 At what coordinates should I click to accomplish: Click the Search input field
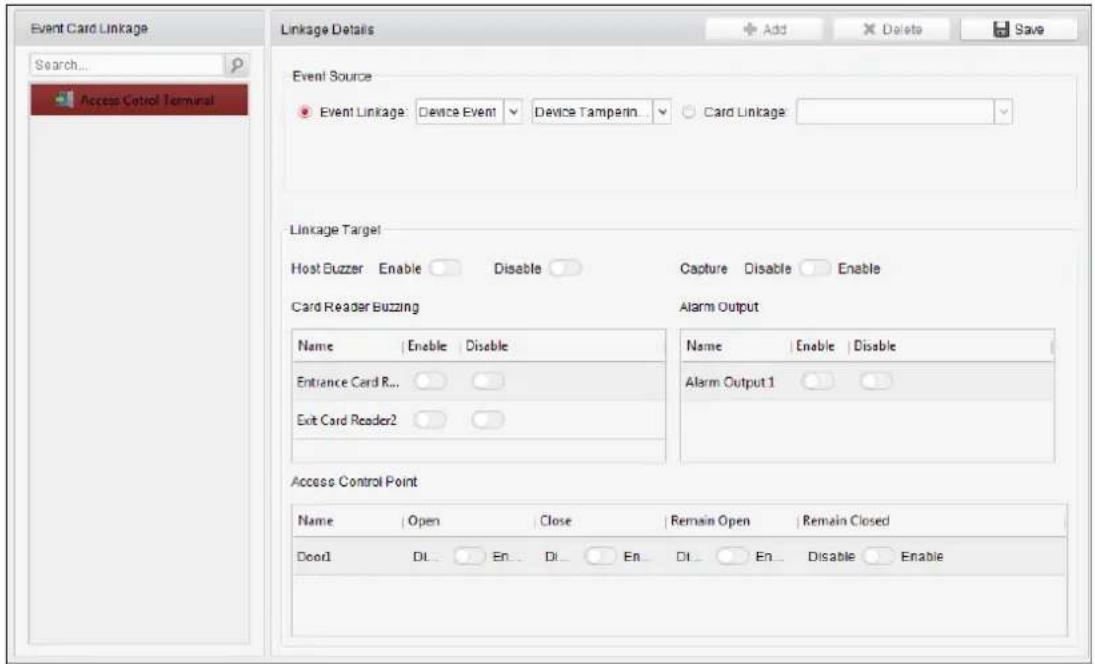pos(127,65)
